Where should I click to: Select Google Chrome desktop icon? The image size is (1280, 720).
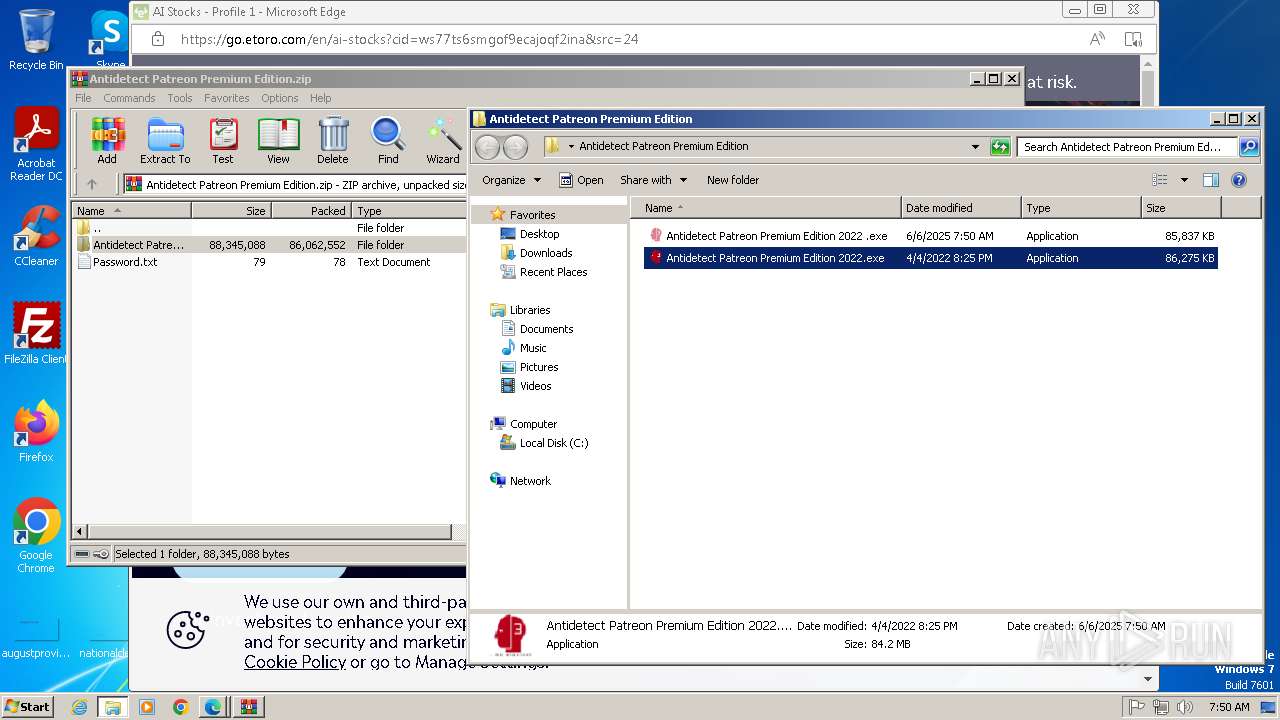36,536
